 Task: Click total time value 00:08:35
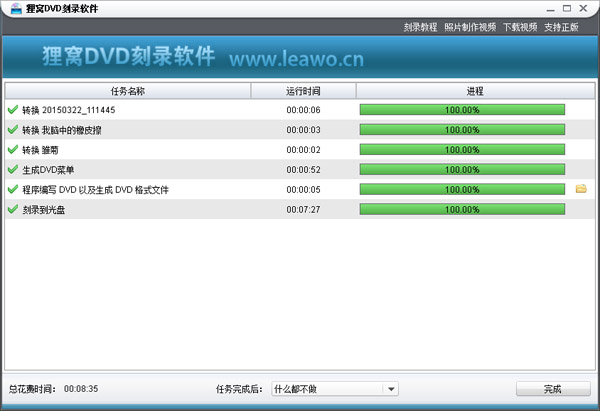click(81, 389)
